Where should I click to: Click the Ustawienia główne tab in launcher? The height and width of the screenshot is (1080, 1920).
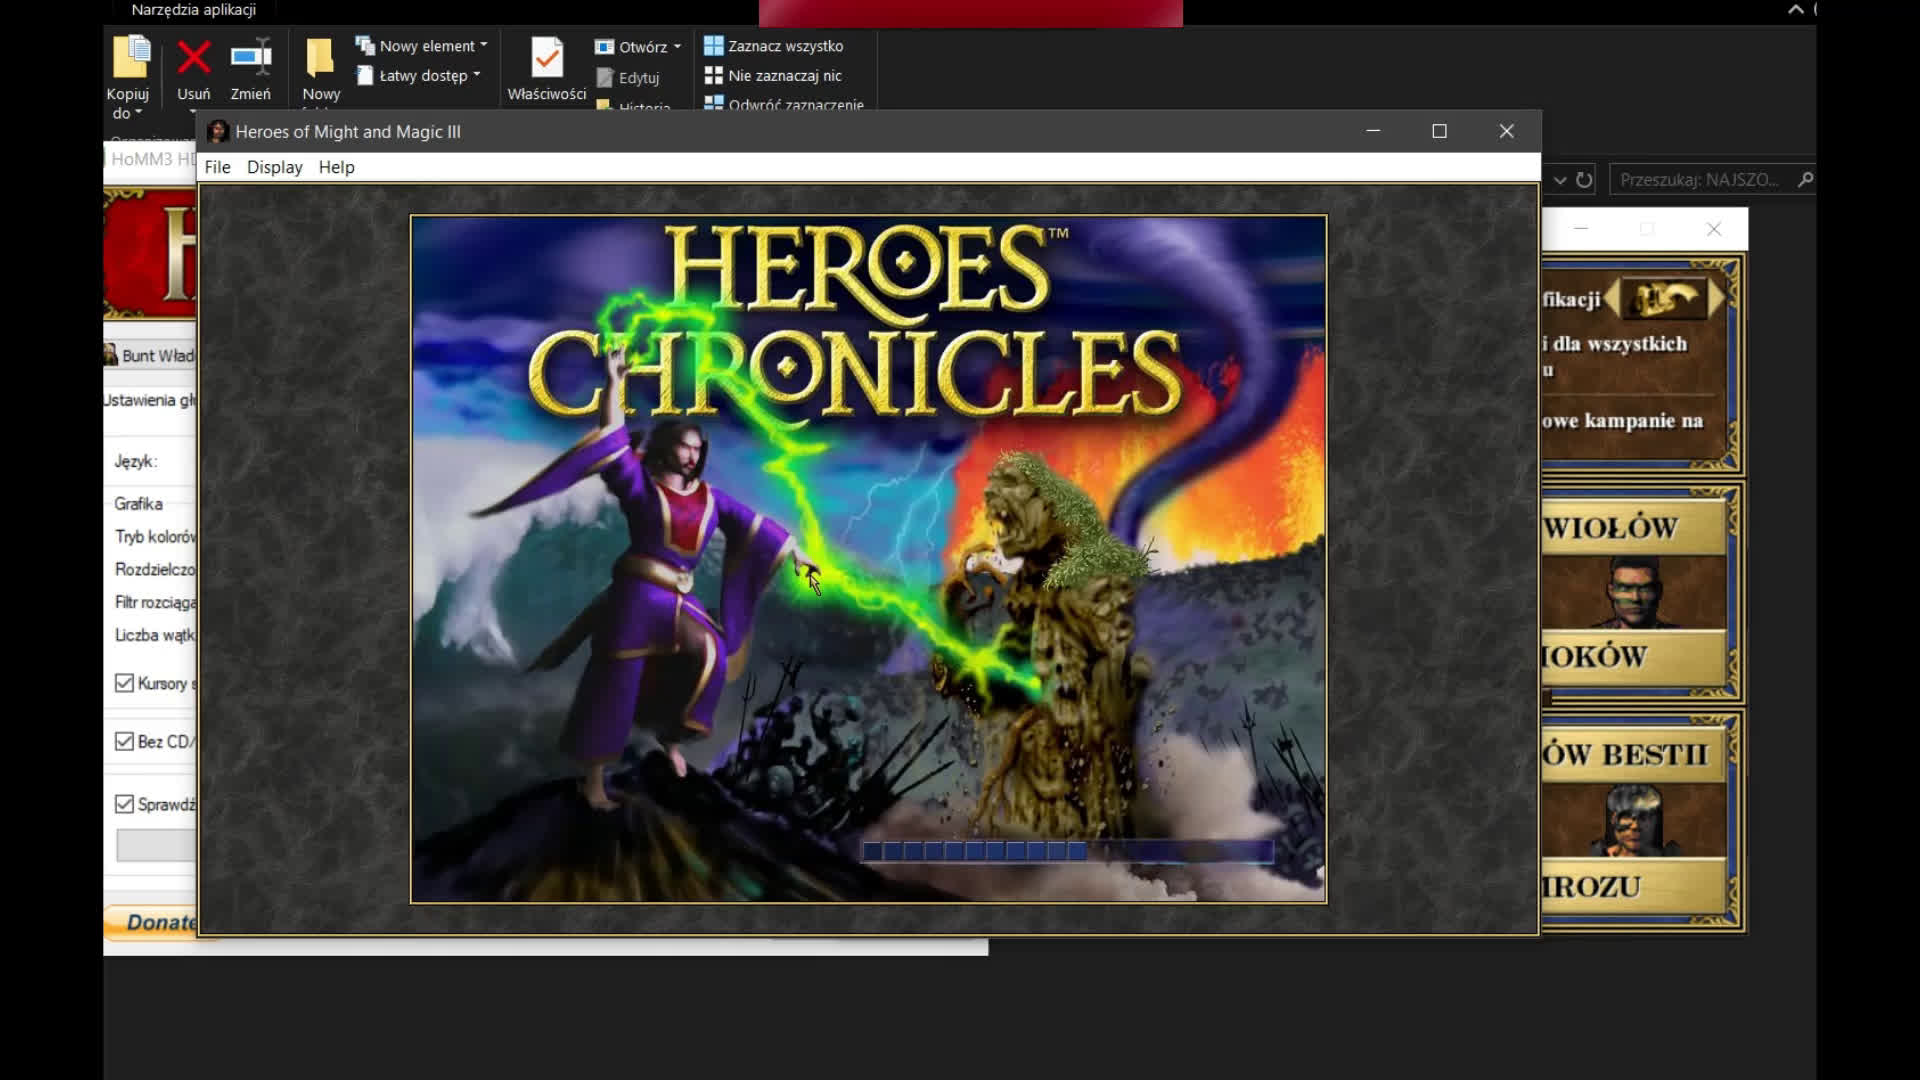150,400
